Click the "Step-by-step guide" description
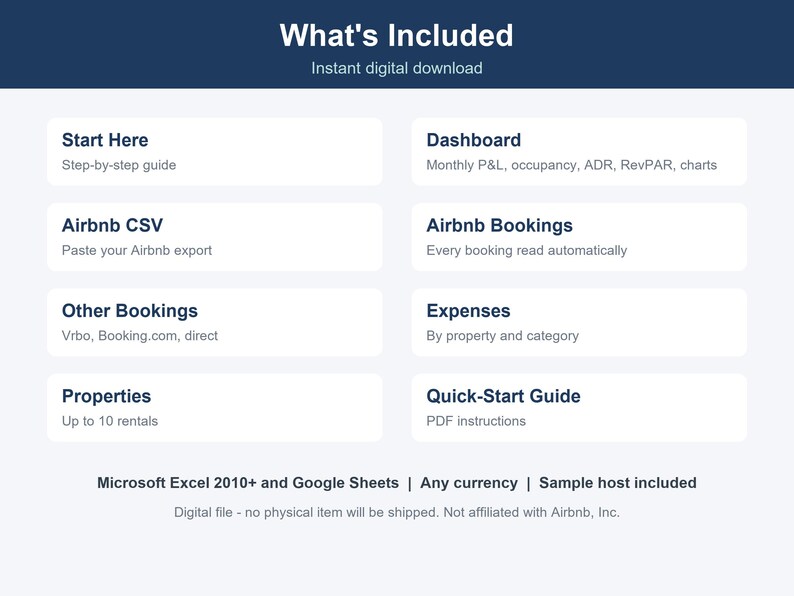794x596 pixels. point(119,165)
